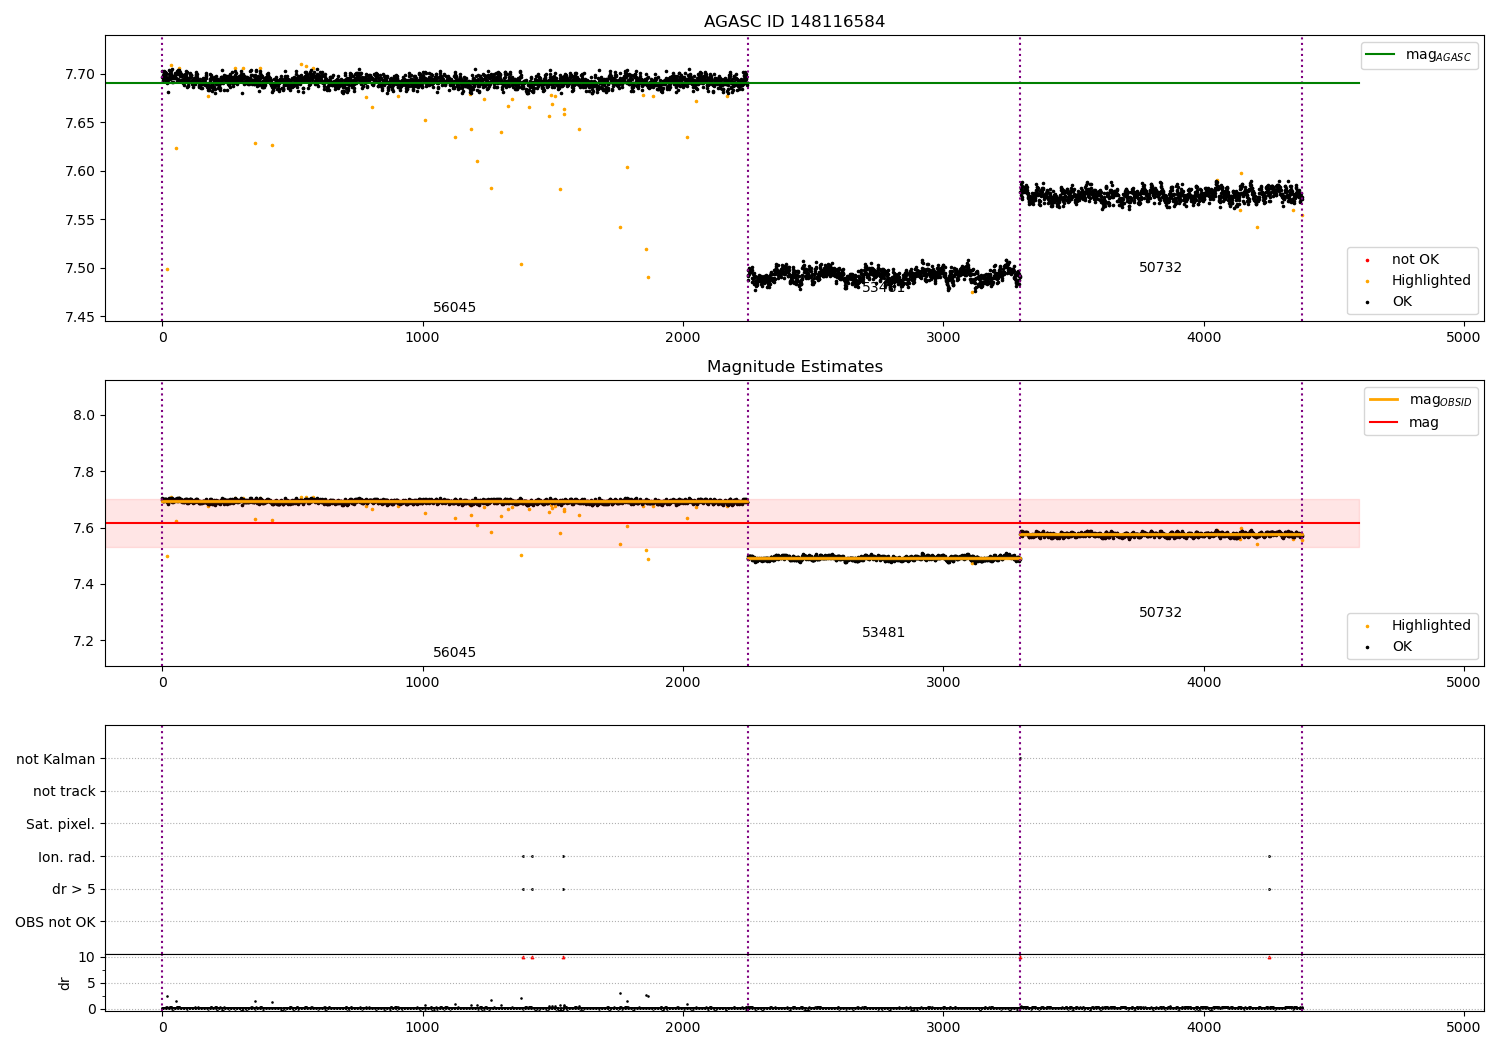Click the '7.50' y-axis tick in top plot

(81, 269)
